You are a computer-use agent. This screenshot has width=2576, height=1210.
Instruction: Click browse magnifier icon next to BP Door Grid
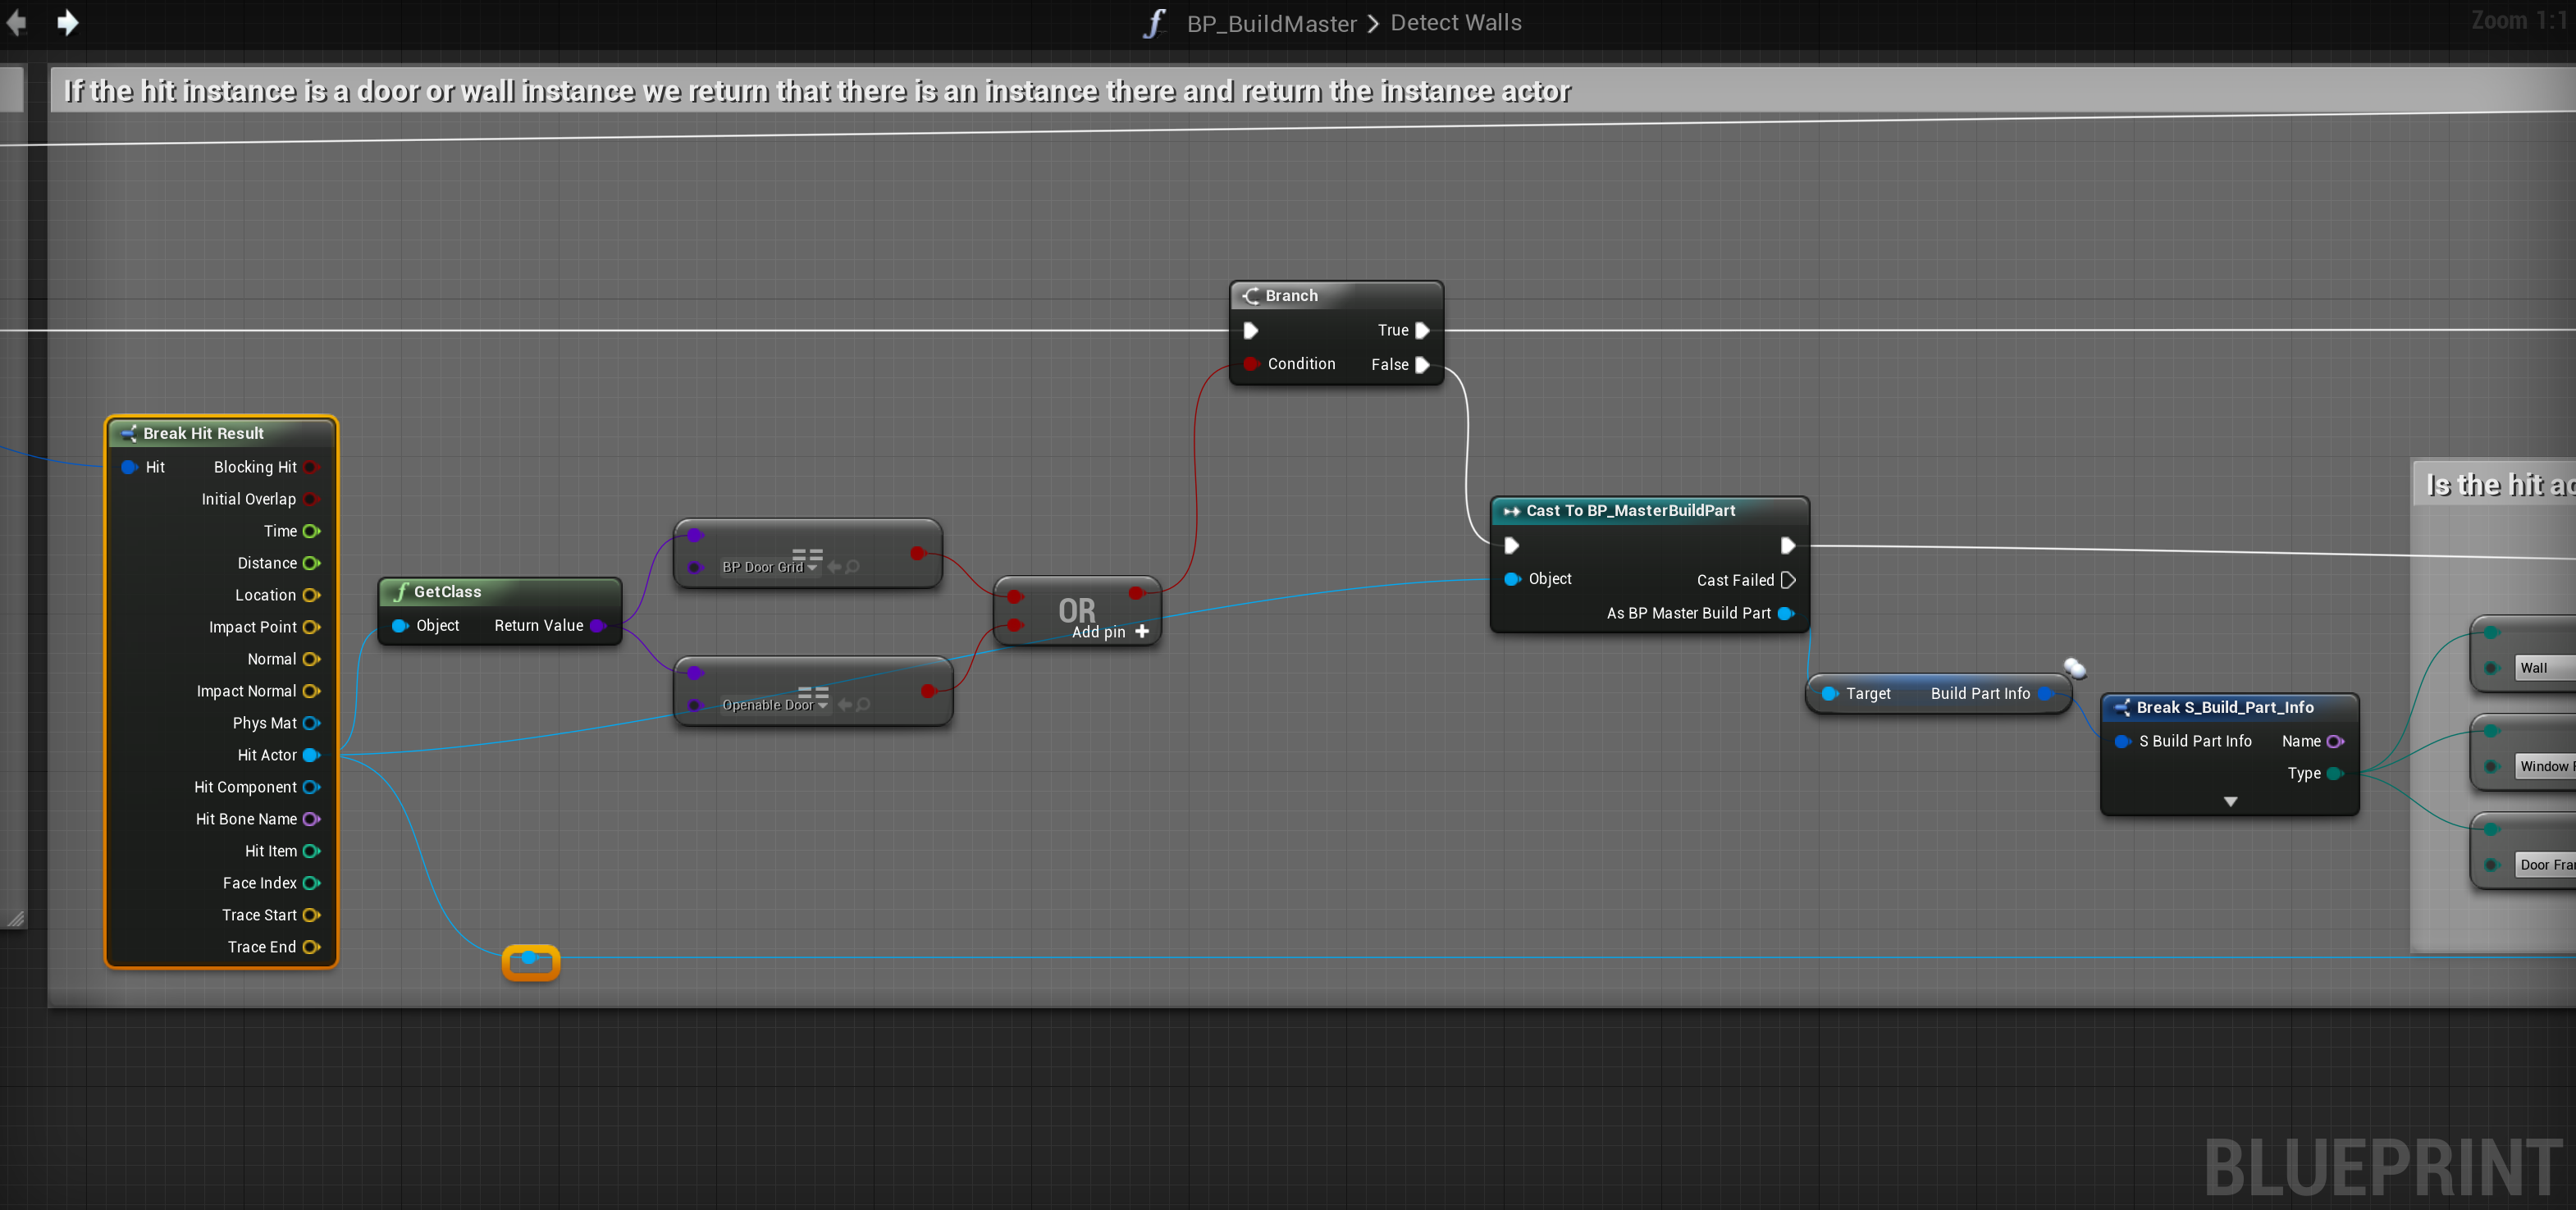(853, 566)
